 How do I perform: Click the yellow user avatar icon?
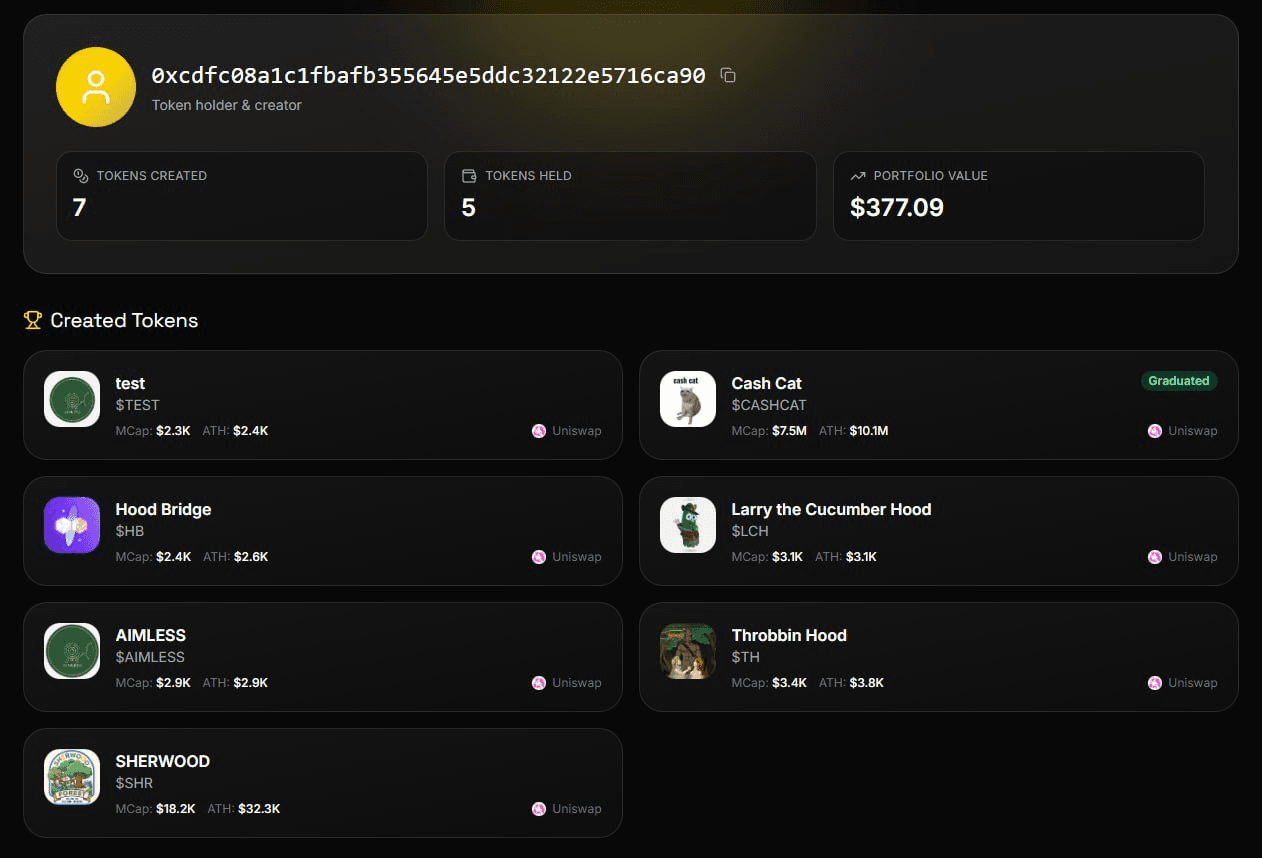[x=96, y=87]
